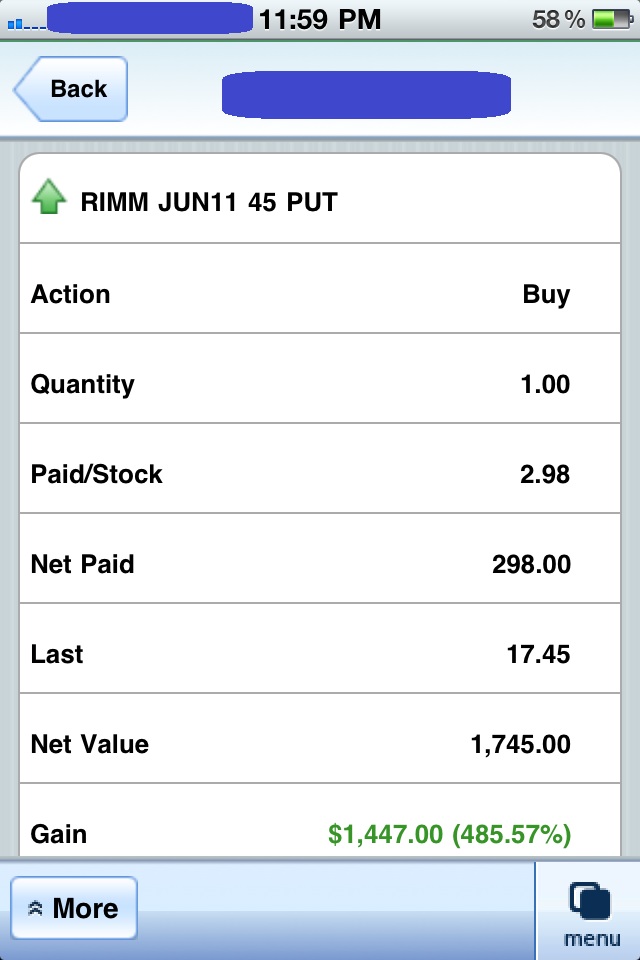Tap the Buy action value
This screenshot has width=640, height=960.
[x=546, y=294]
